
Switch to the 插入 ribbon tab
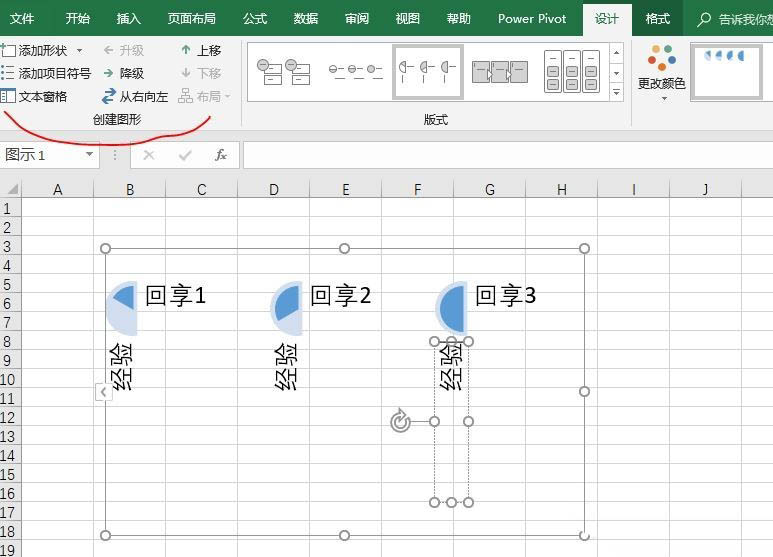tap(129, 19)
